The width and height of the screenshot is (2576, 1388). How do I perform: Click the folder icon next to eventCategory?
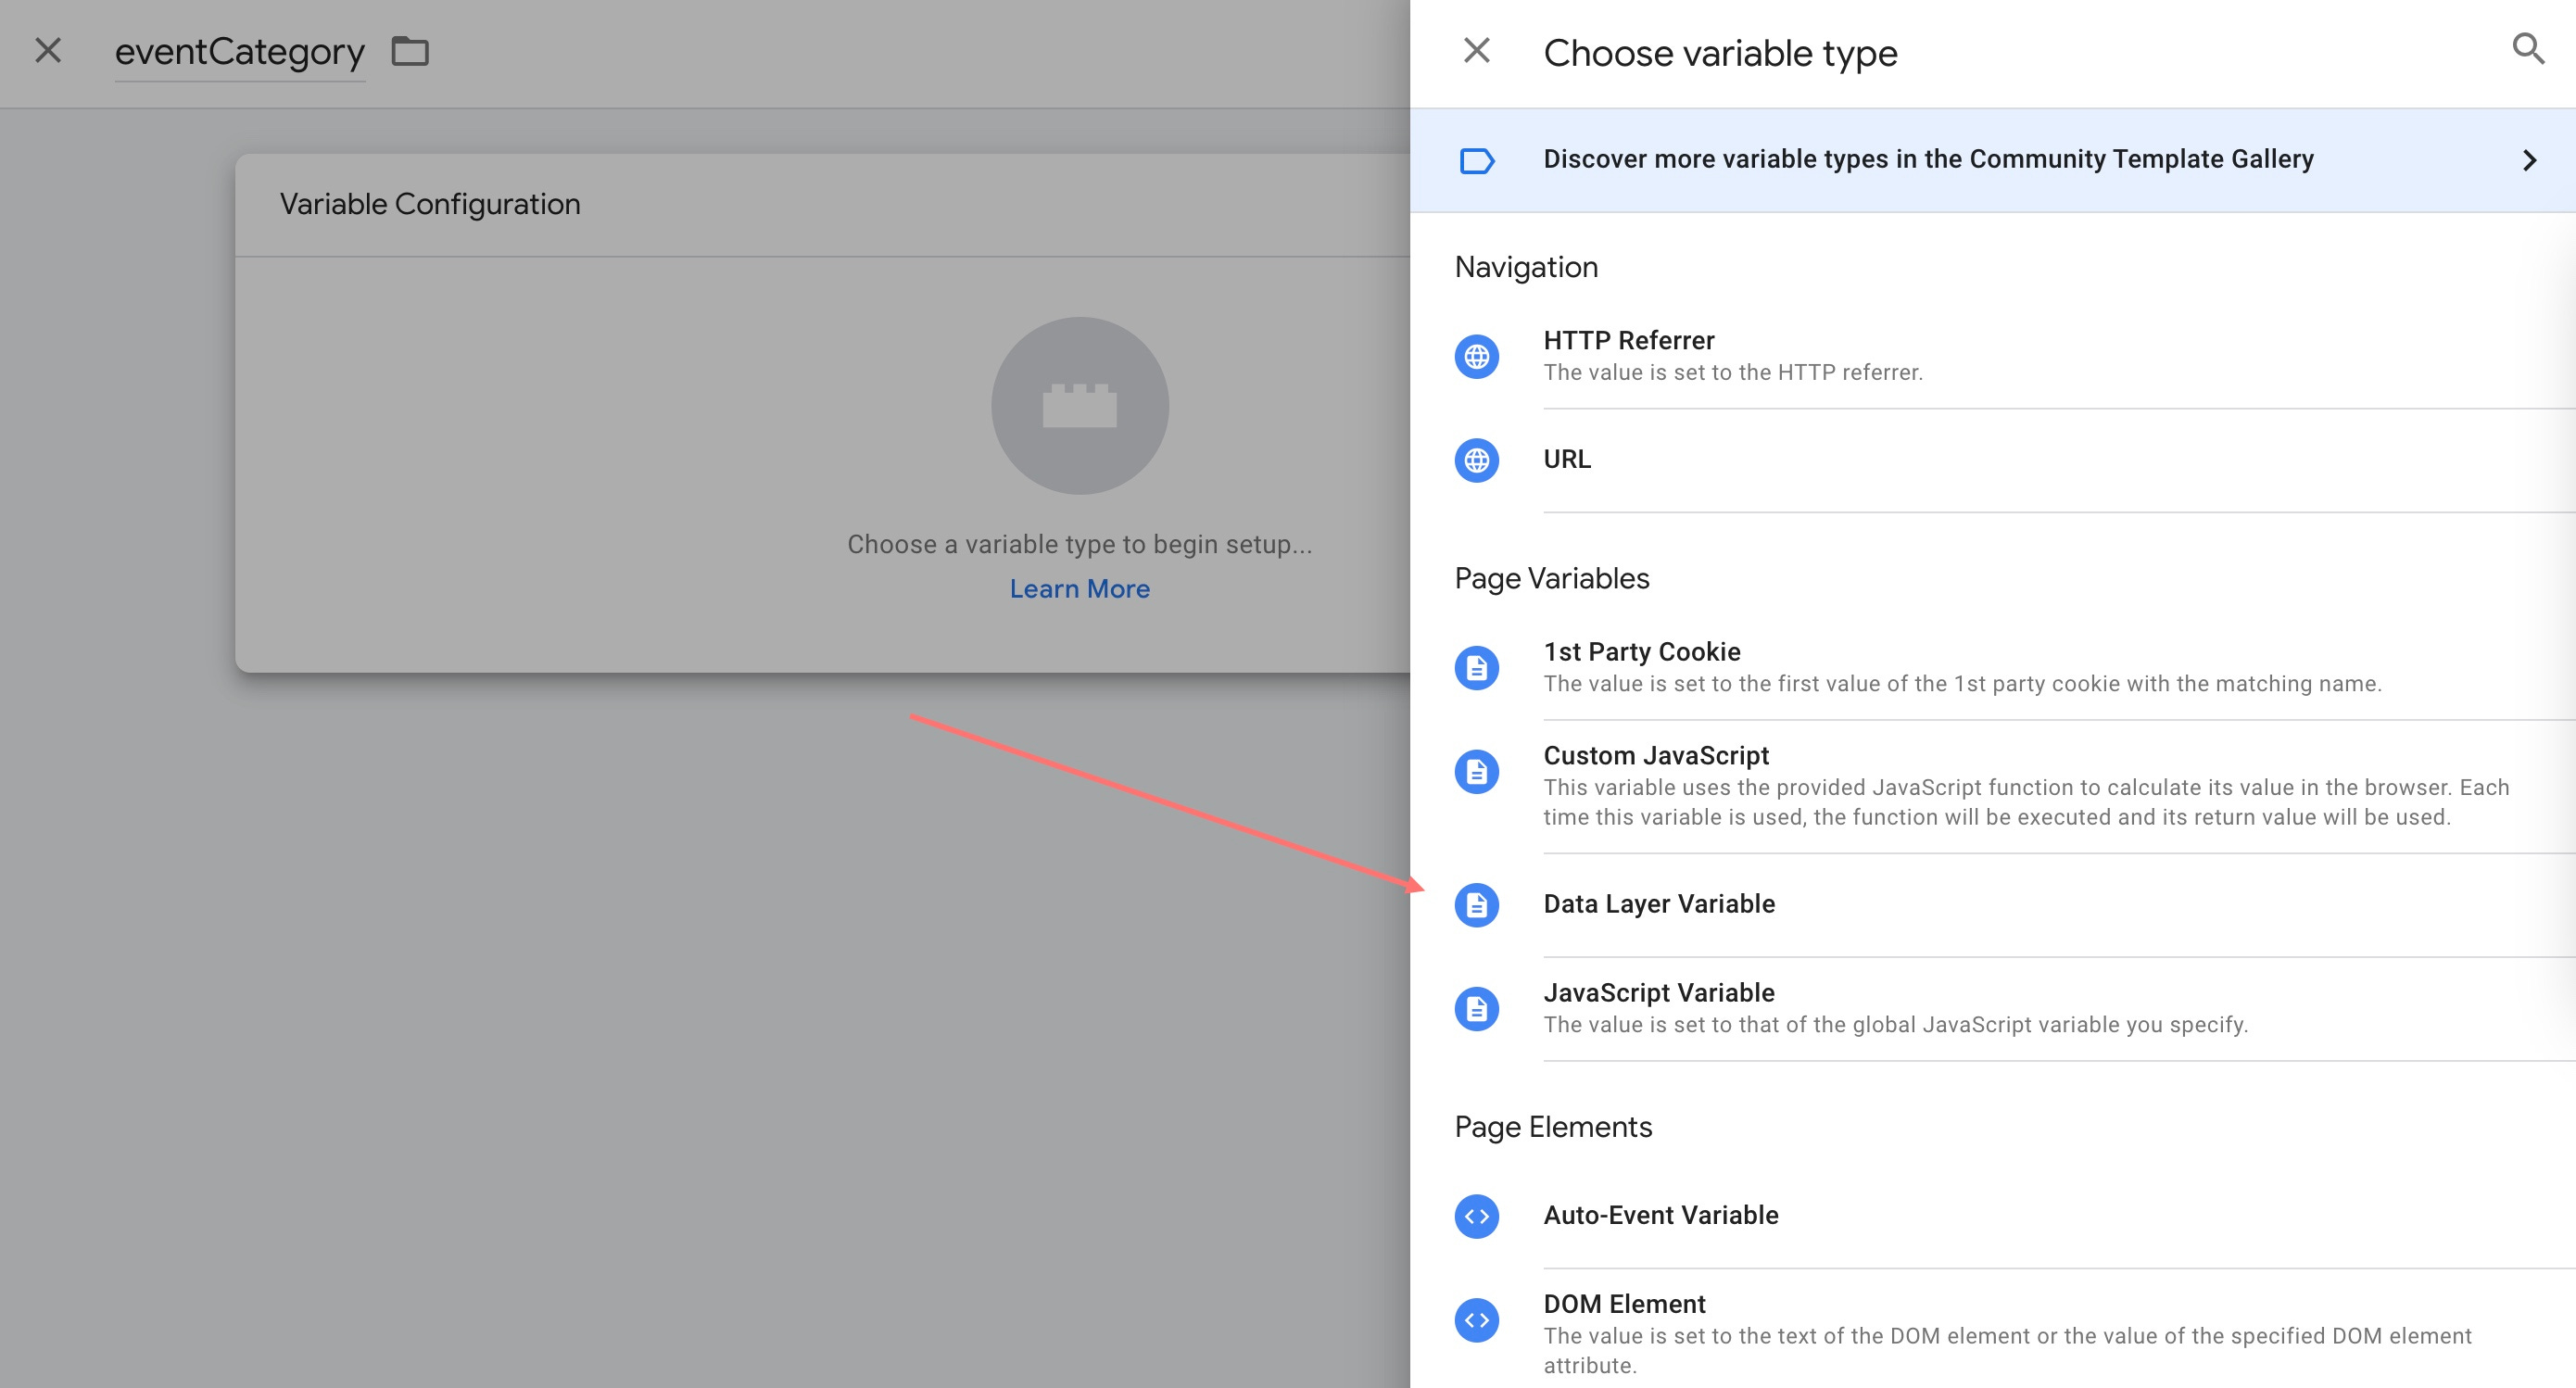410,50
